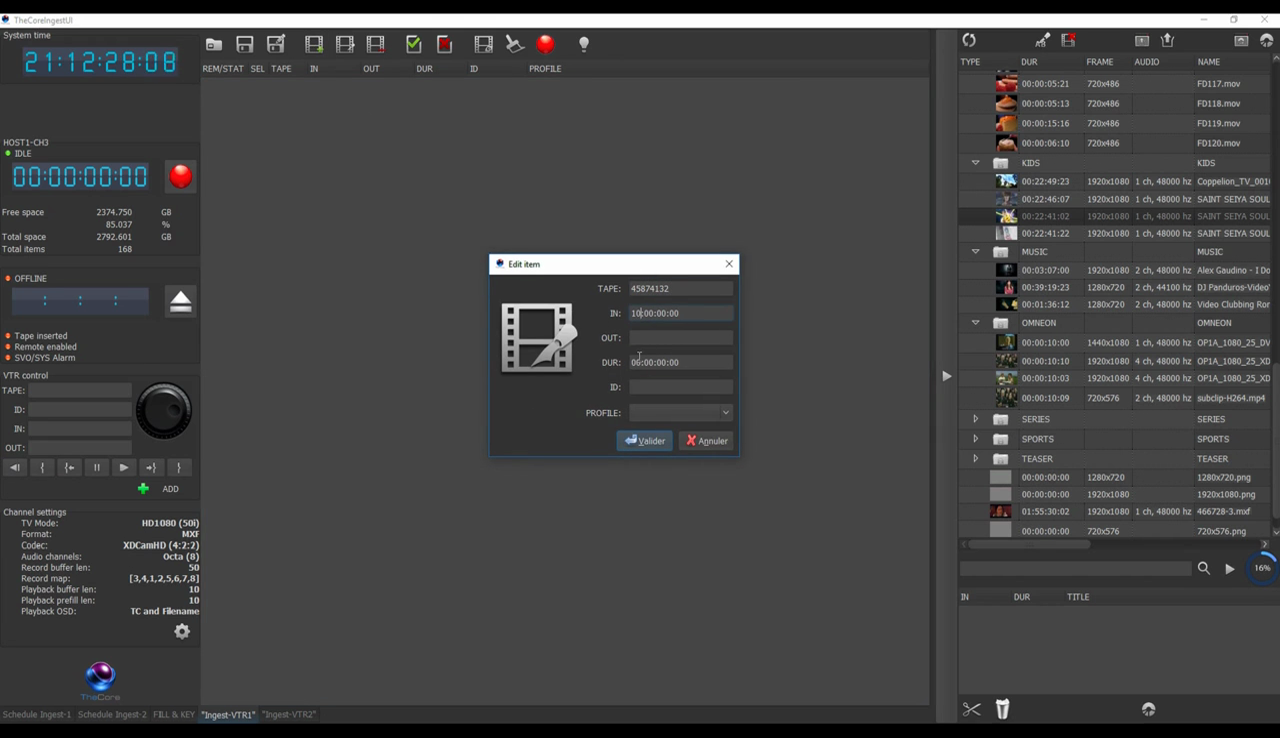Click the trash bin icon at the bottom right

pyautogui.click(x=1002, y=709)
